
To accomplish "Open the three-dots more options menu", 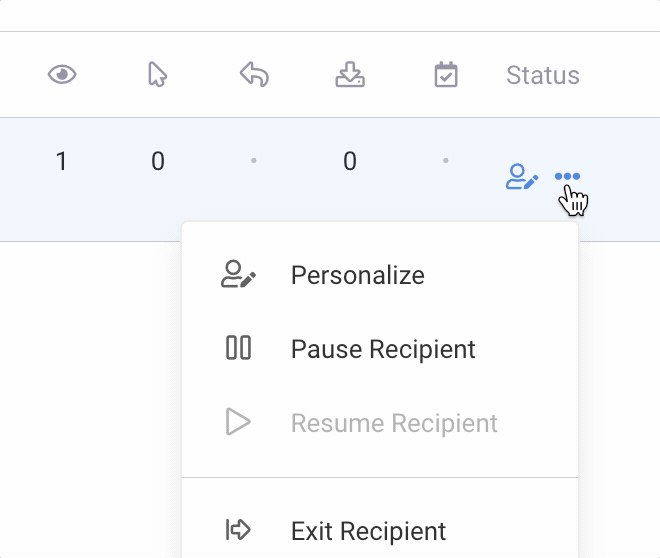I will coord(567,177).
